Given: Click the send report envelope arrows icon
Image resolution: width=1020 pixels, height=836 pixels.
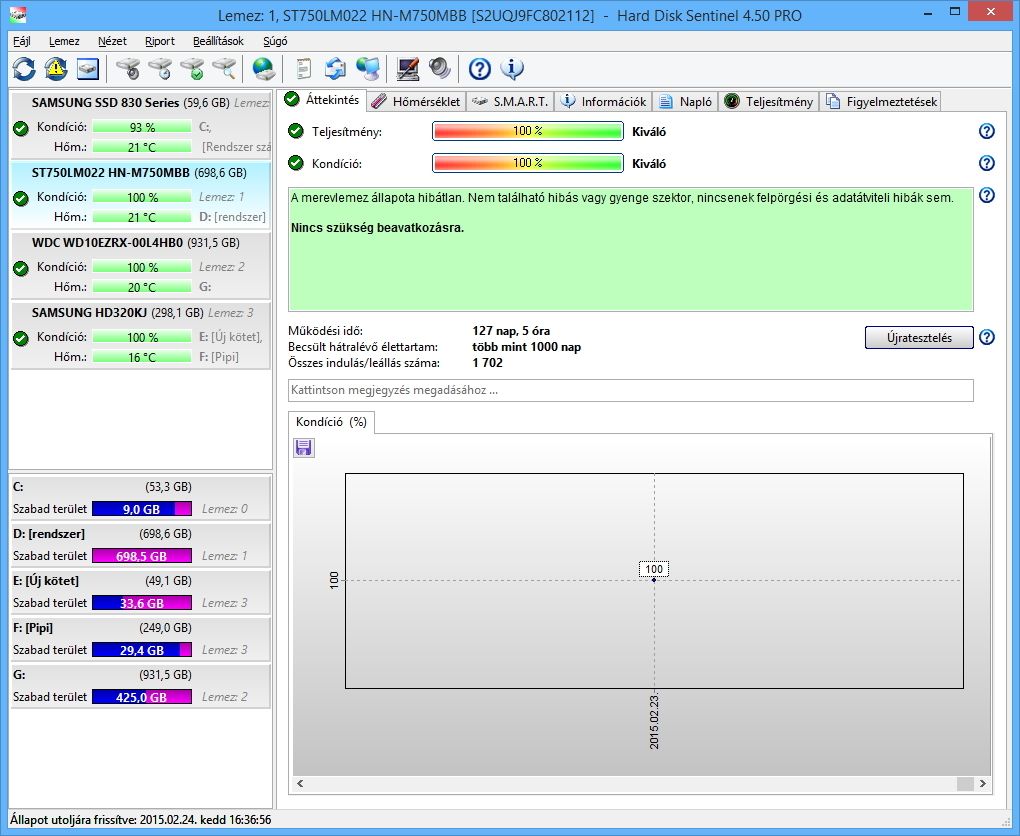Looking at the screenshot, I should [336, 68].
